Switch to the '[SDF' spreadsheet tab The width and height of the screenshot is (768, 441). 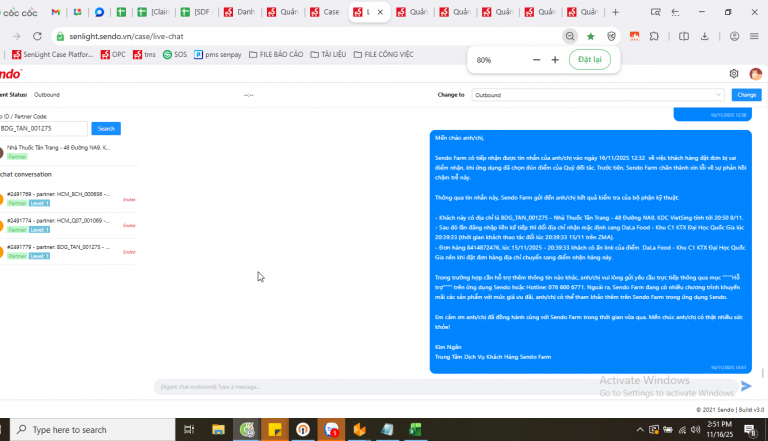(197, 12)
